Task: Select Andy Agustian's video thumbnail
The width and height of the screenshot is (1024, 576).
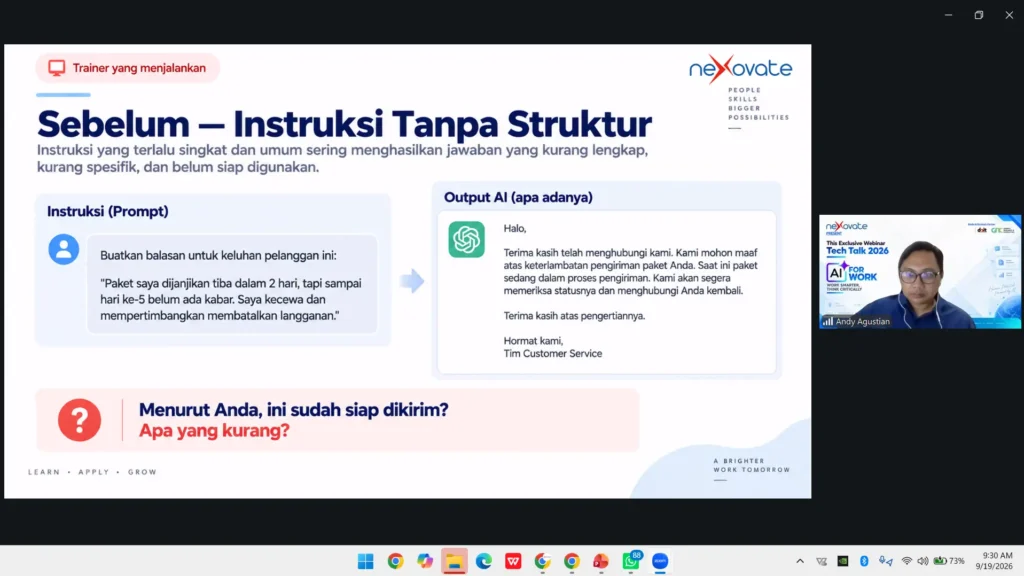Action: [920, 272]
